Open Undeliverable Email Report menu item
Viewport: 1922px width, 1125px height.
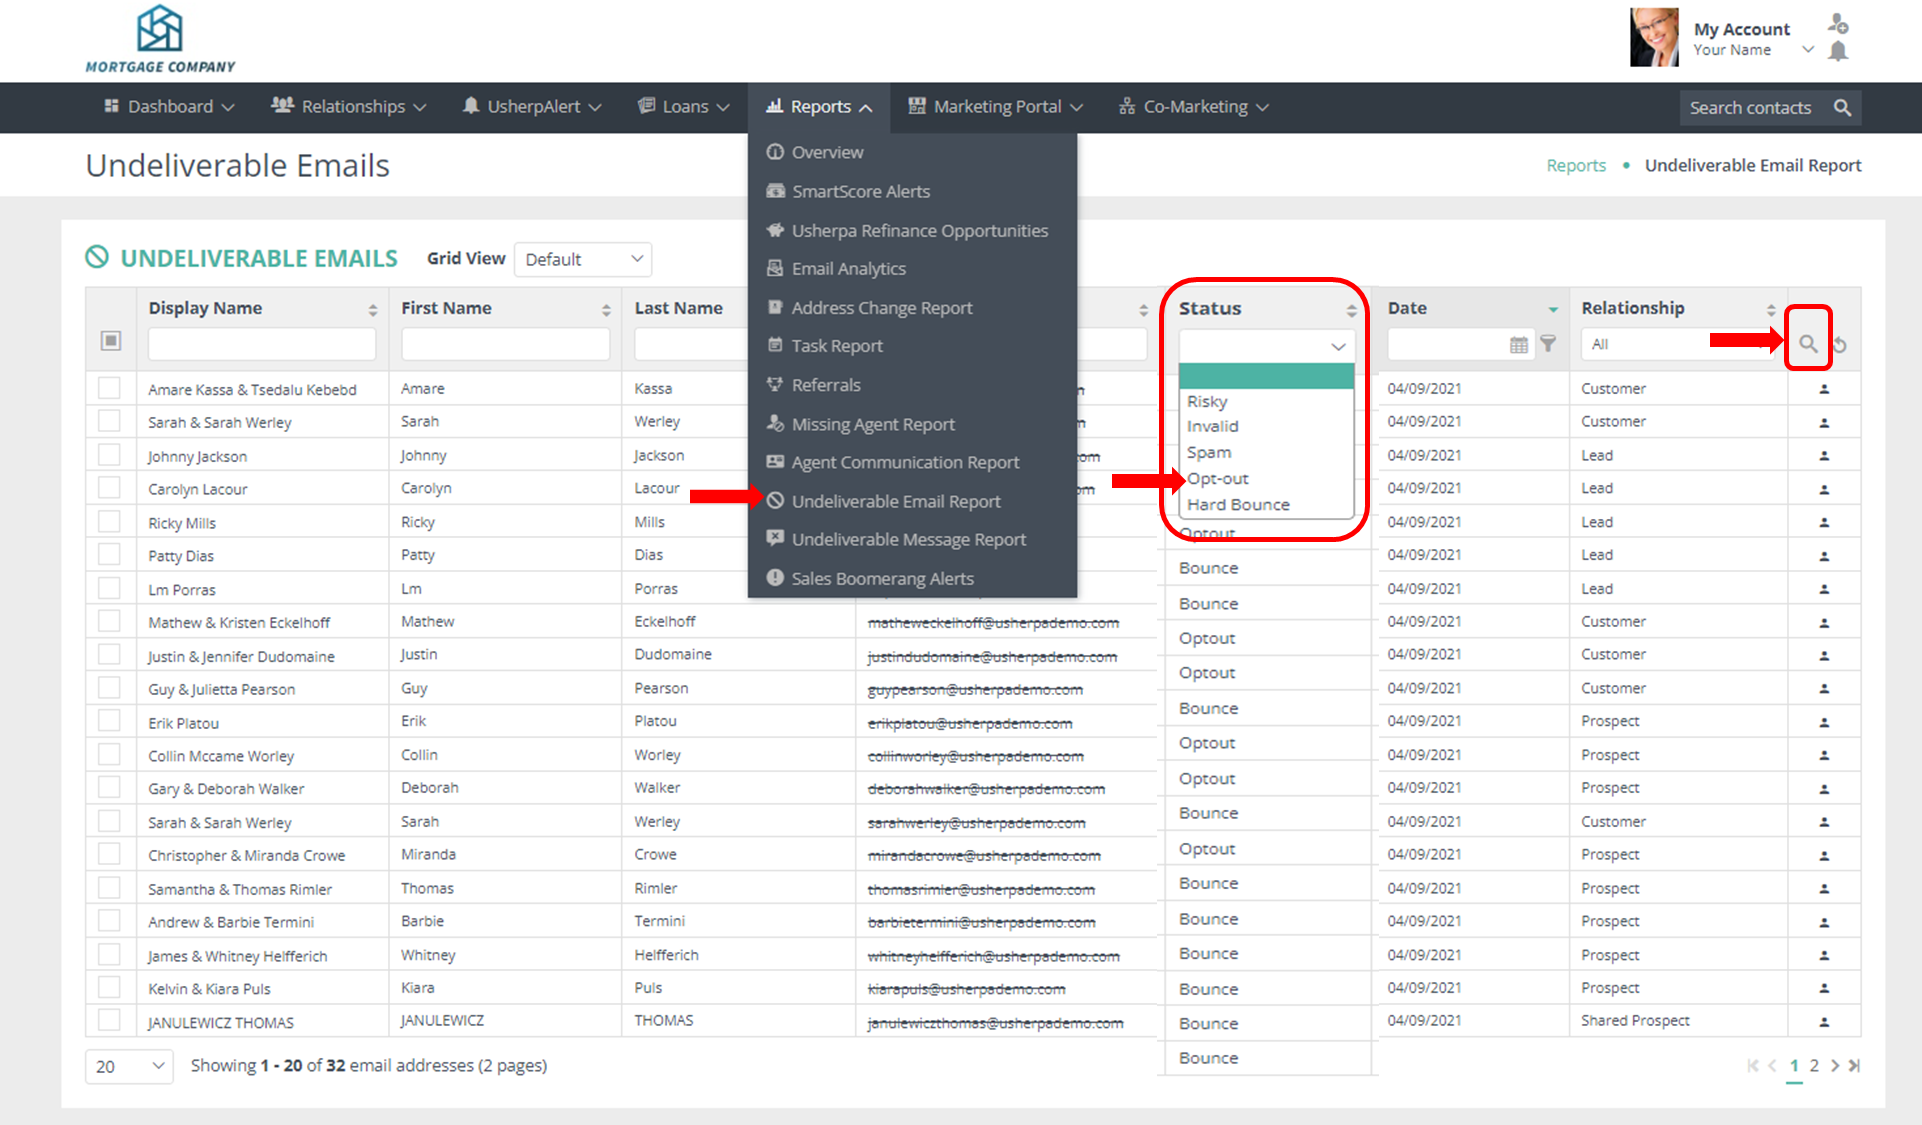coord(895,501)
